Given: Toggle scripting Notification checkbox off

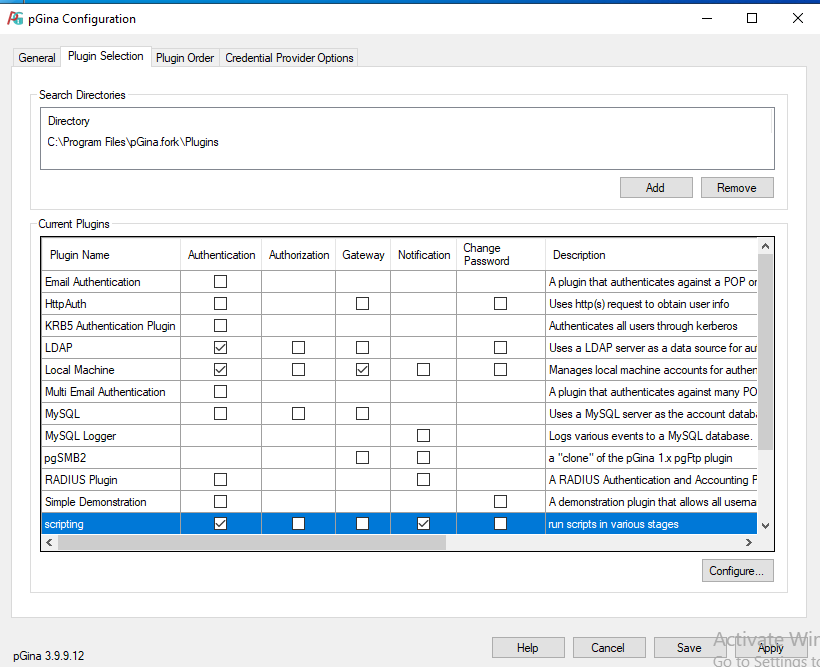Looking at the screenshot, I should [x=423, y=524].
